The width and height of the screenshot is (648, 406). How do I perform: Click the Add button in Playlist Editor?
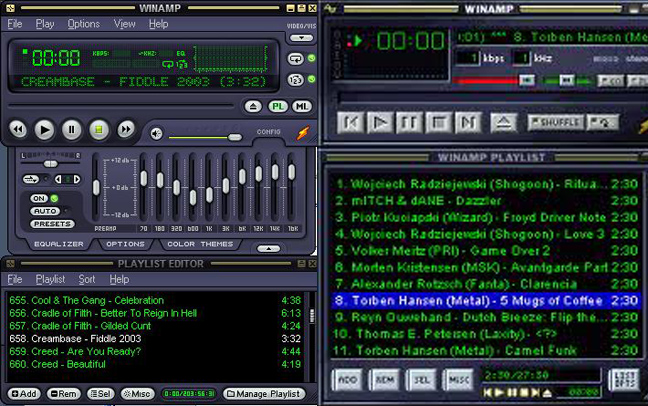coord(24,394)
